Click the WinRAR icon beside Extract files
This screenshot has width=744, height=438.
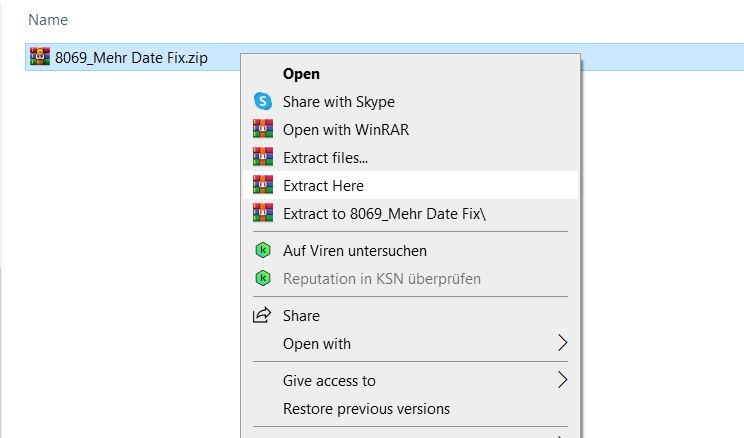pyautogui.click(x=263, y=157)
